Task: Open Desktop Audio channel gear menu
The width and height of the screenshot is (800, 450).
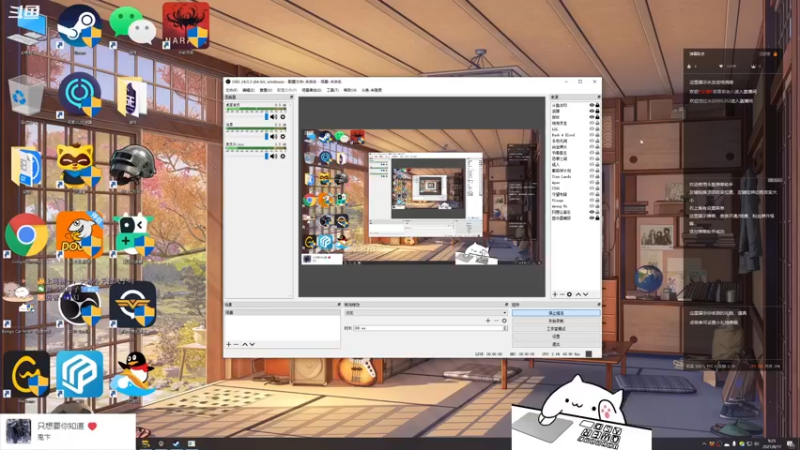Action: tap(283, 117)
